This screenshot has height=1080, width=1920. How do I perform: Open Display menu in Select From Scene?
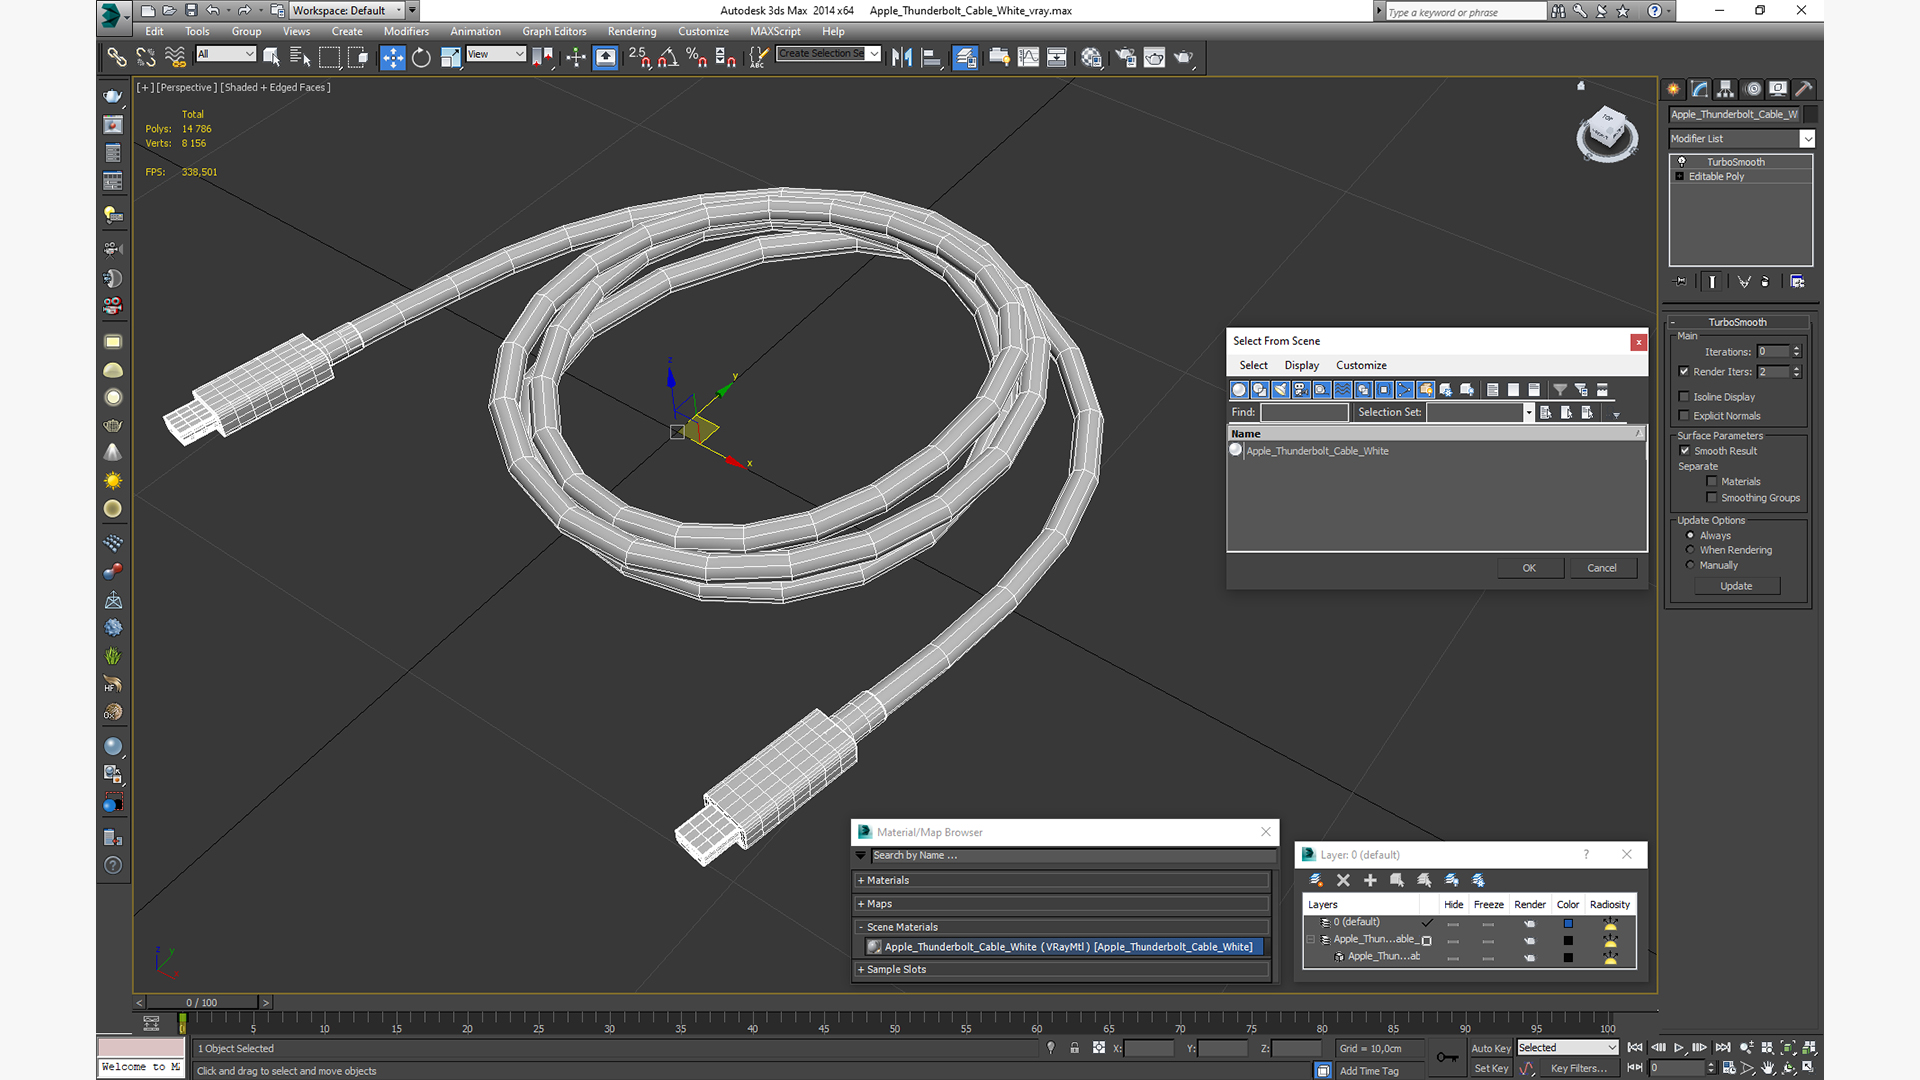pyautogui.click(x=1301, y=365)
